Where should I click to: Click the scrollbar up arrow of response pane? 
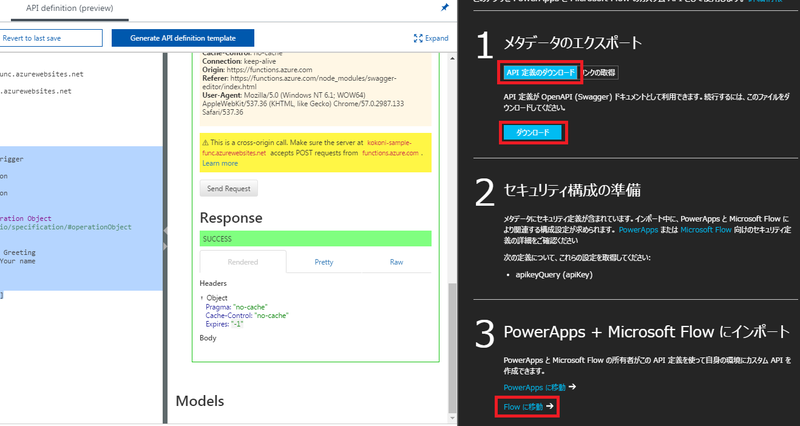click(x=453, y=59)
